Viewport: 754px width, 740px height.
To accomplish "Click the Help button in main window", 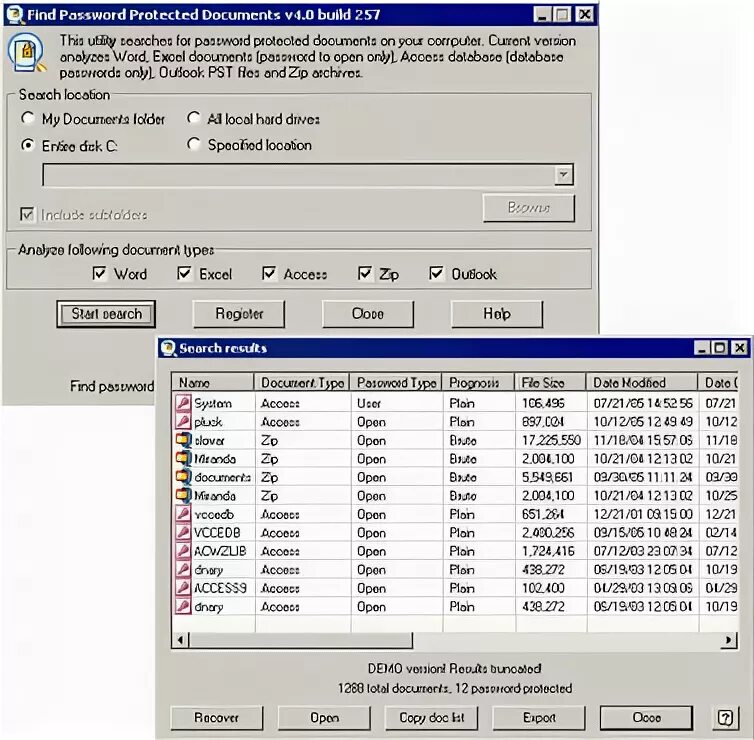I will tap(497, 314).
